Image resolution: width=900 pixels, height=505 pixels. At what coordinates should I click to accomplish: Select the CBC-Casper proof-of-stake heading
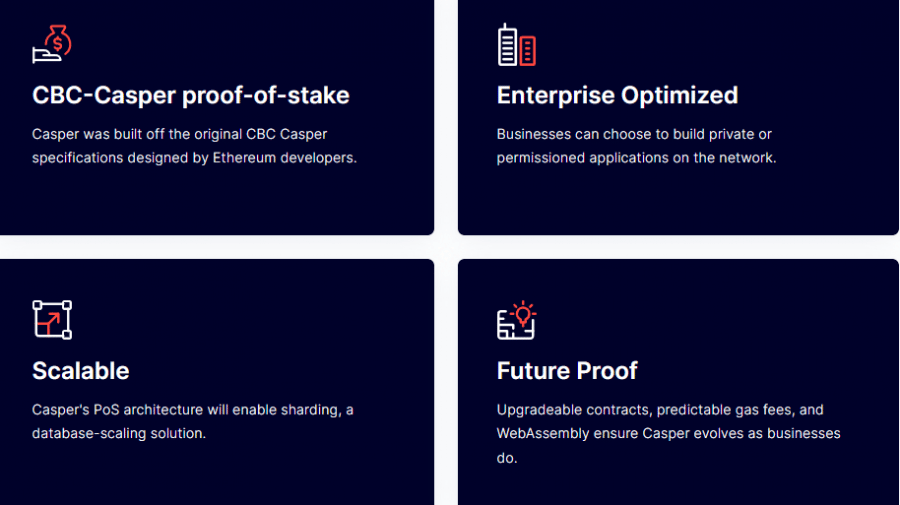coord(191,95)
